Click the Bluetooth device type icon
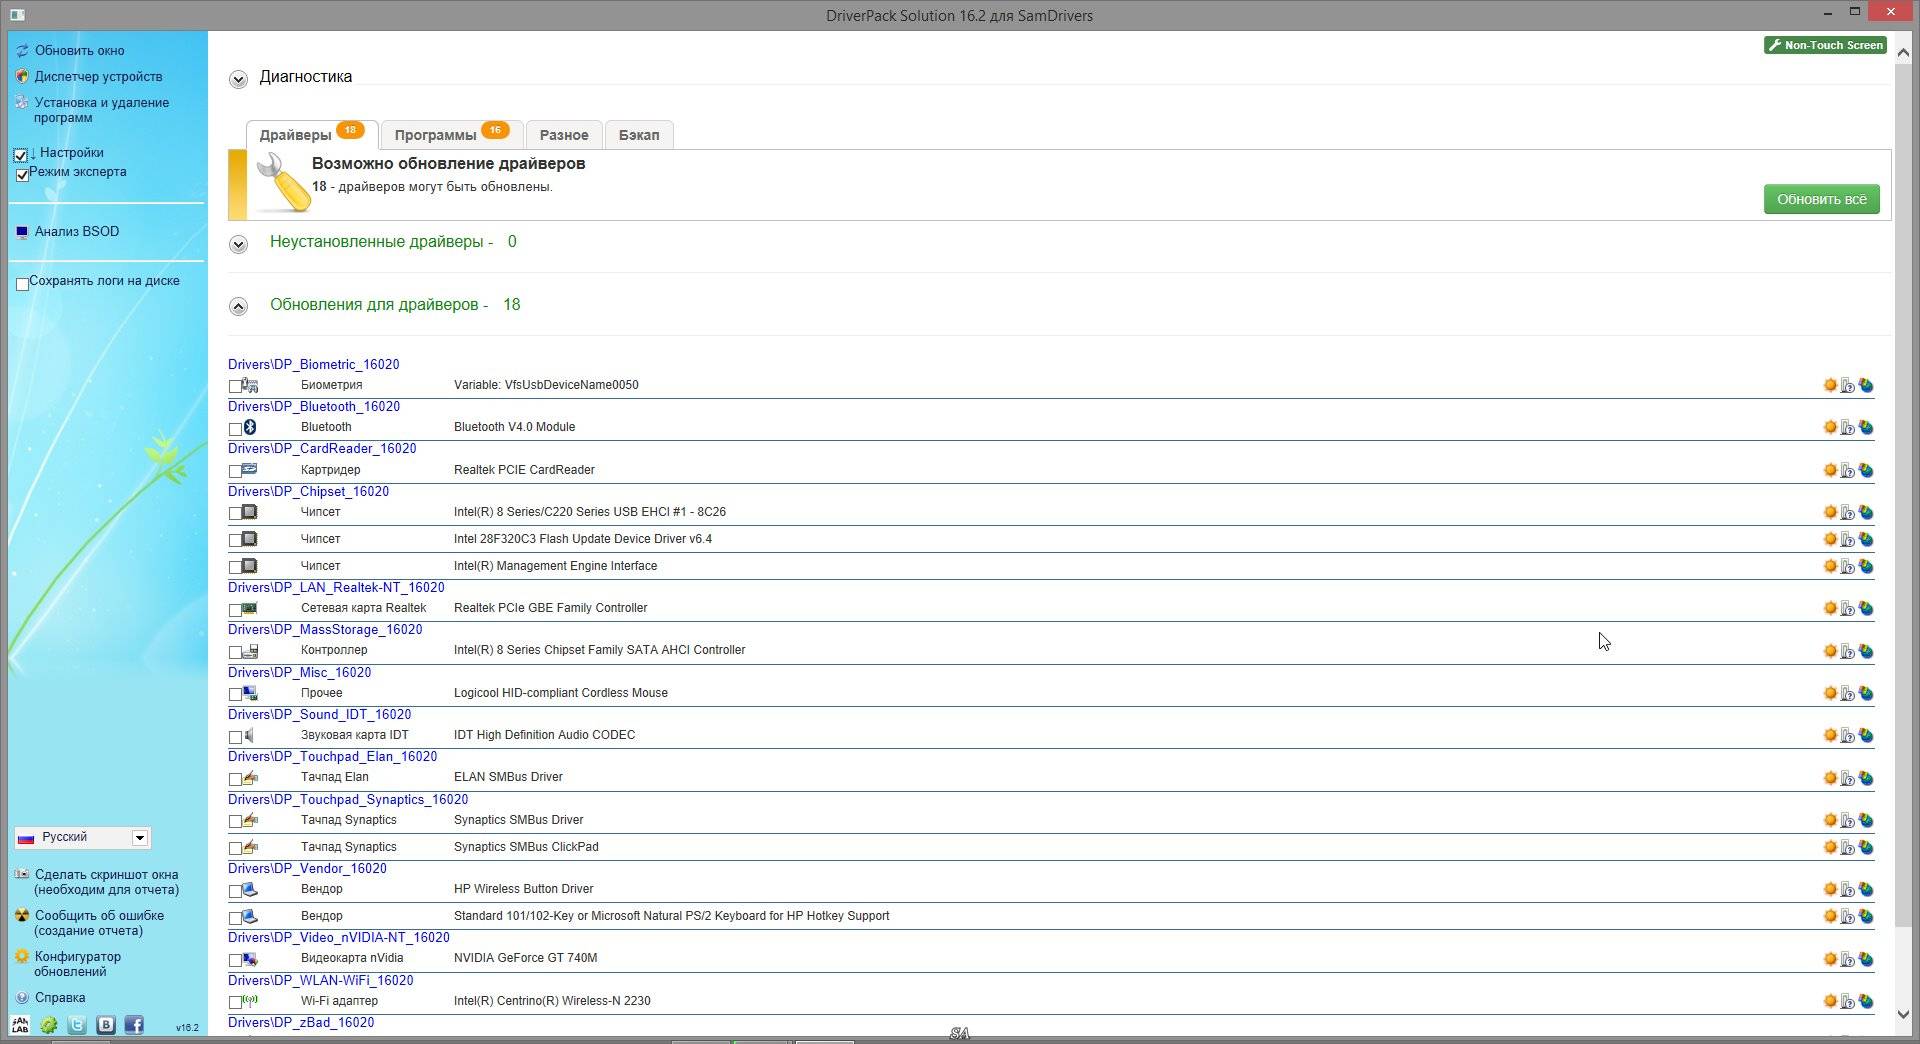 (x=250, y=427)
